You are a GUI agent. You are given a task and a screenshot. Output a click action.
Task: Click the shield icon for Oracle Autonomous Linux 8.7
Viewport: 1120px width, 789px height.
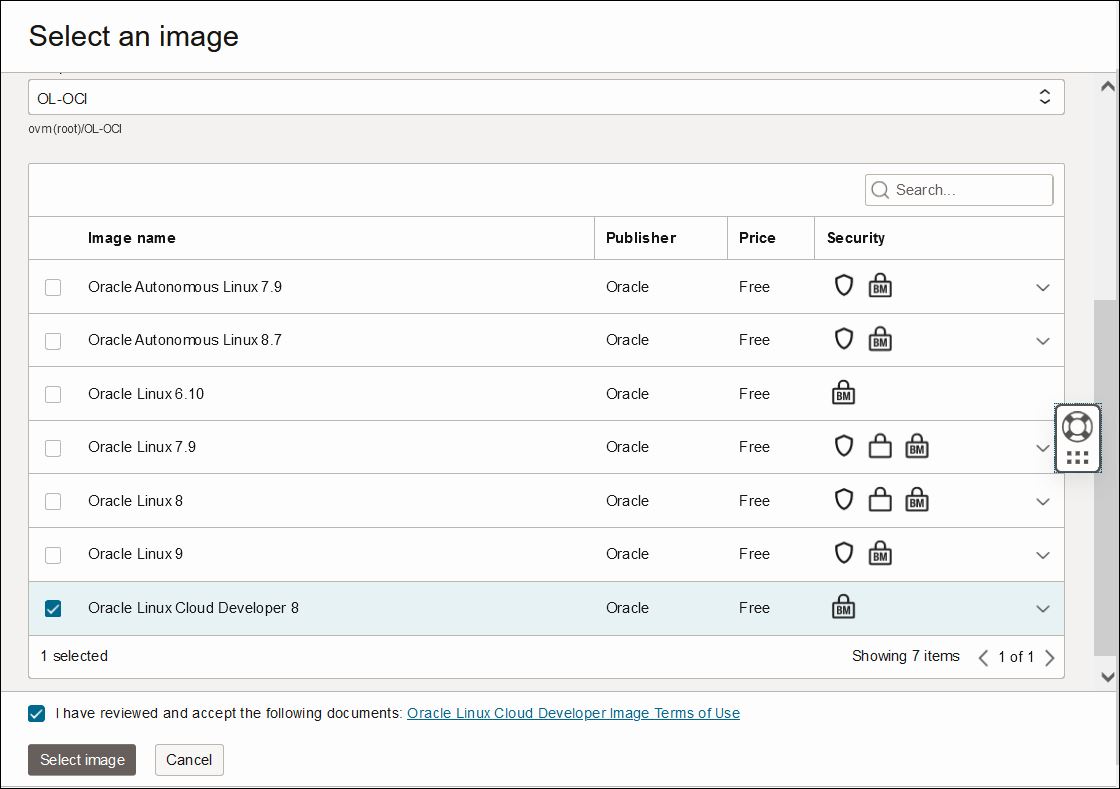(x=844, y=339)
